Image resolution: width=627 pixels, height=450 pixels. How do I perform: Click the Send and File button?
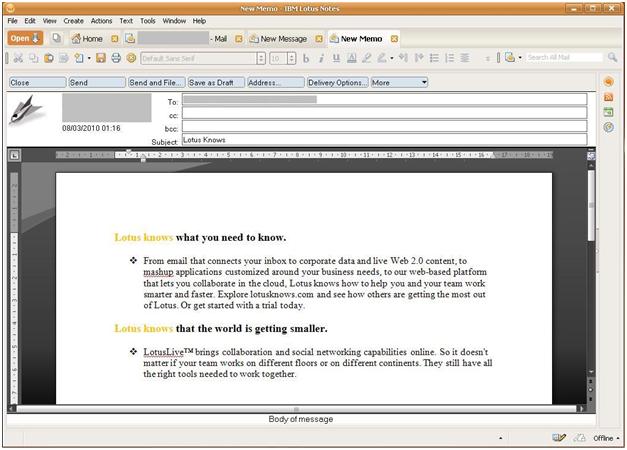point(157,82)
